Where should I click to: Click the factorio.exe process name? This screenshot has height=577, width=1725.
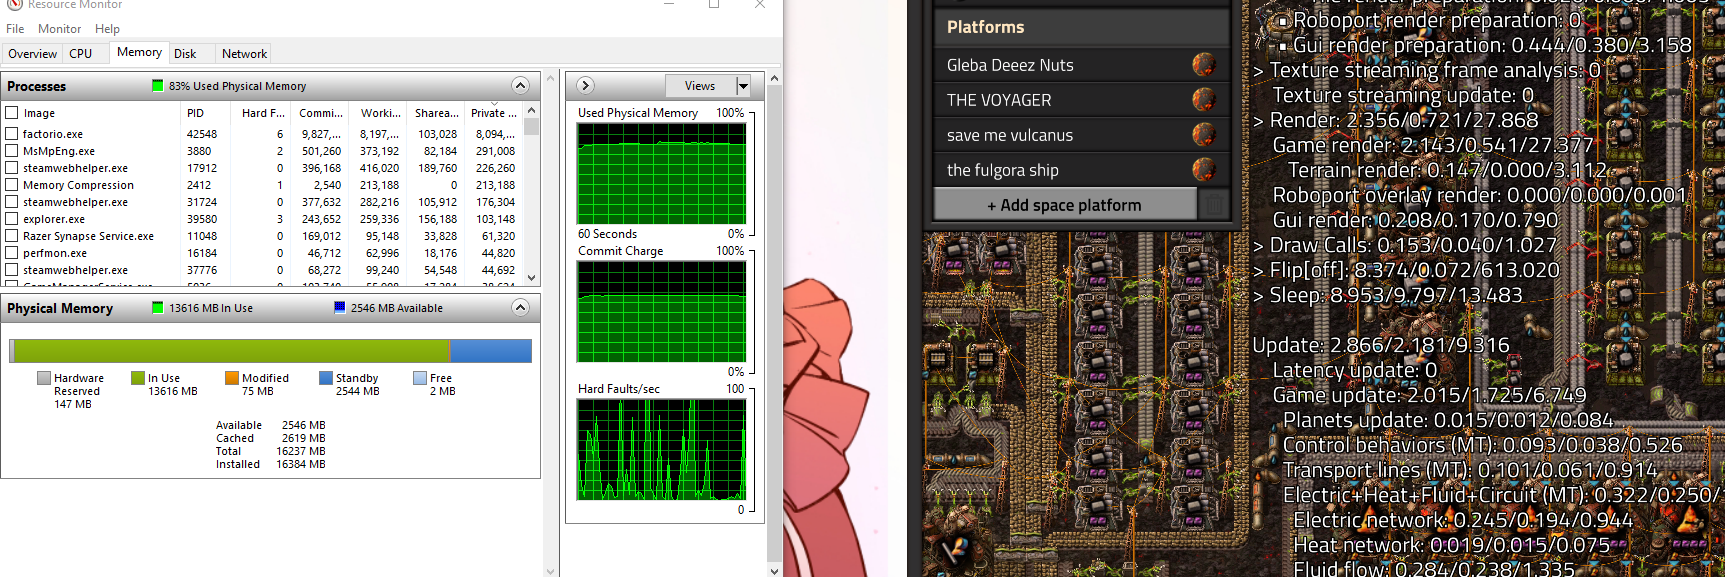[x=53, y=134]
